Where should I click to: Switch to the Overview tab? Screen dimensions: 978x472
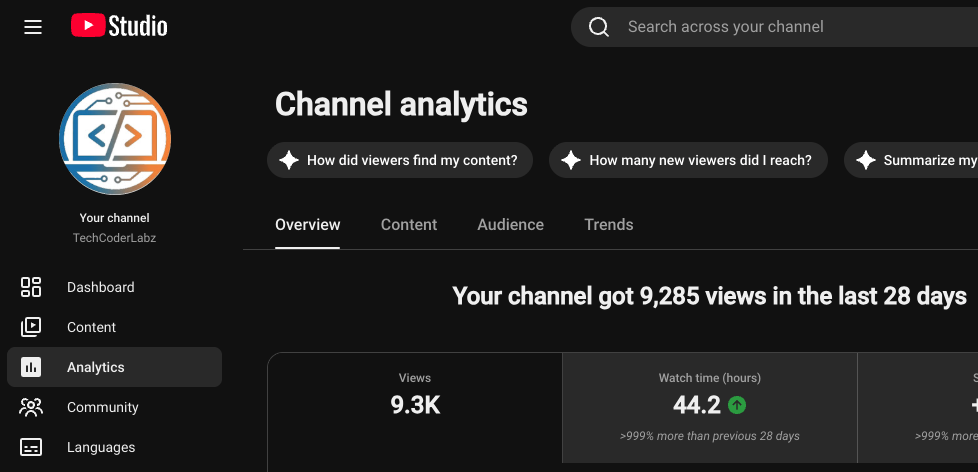coord(307,224)
